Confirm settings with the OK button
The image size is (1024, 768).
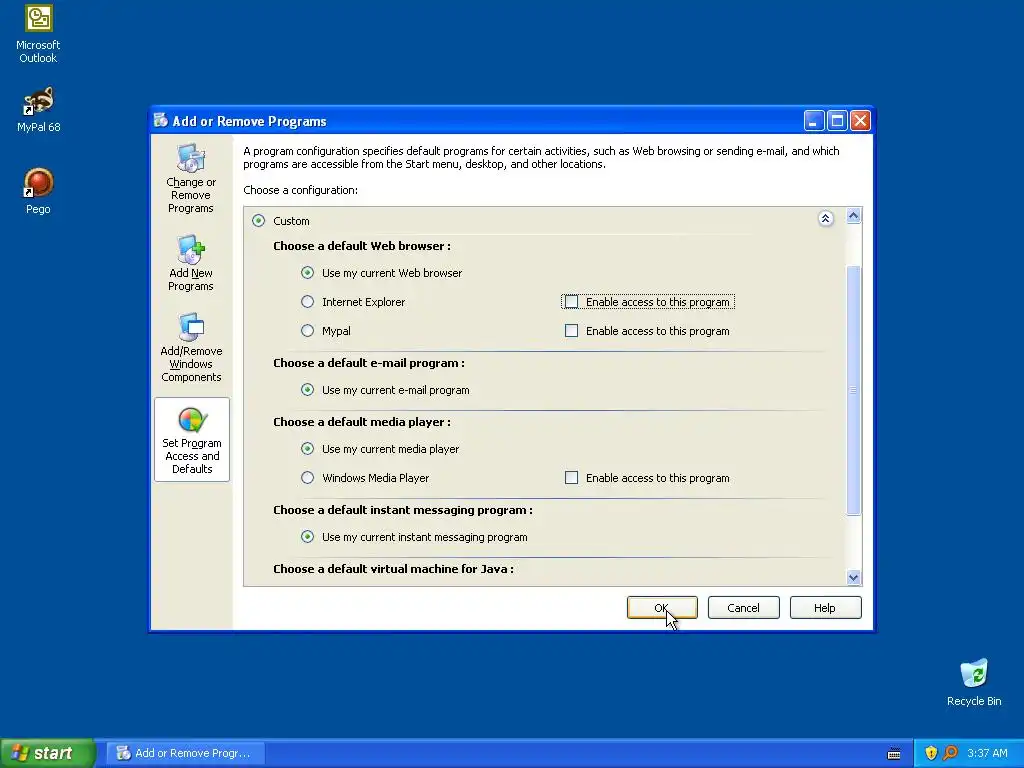coord(662,608)
